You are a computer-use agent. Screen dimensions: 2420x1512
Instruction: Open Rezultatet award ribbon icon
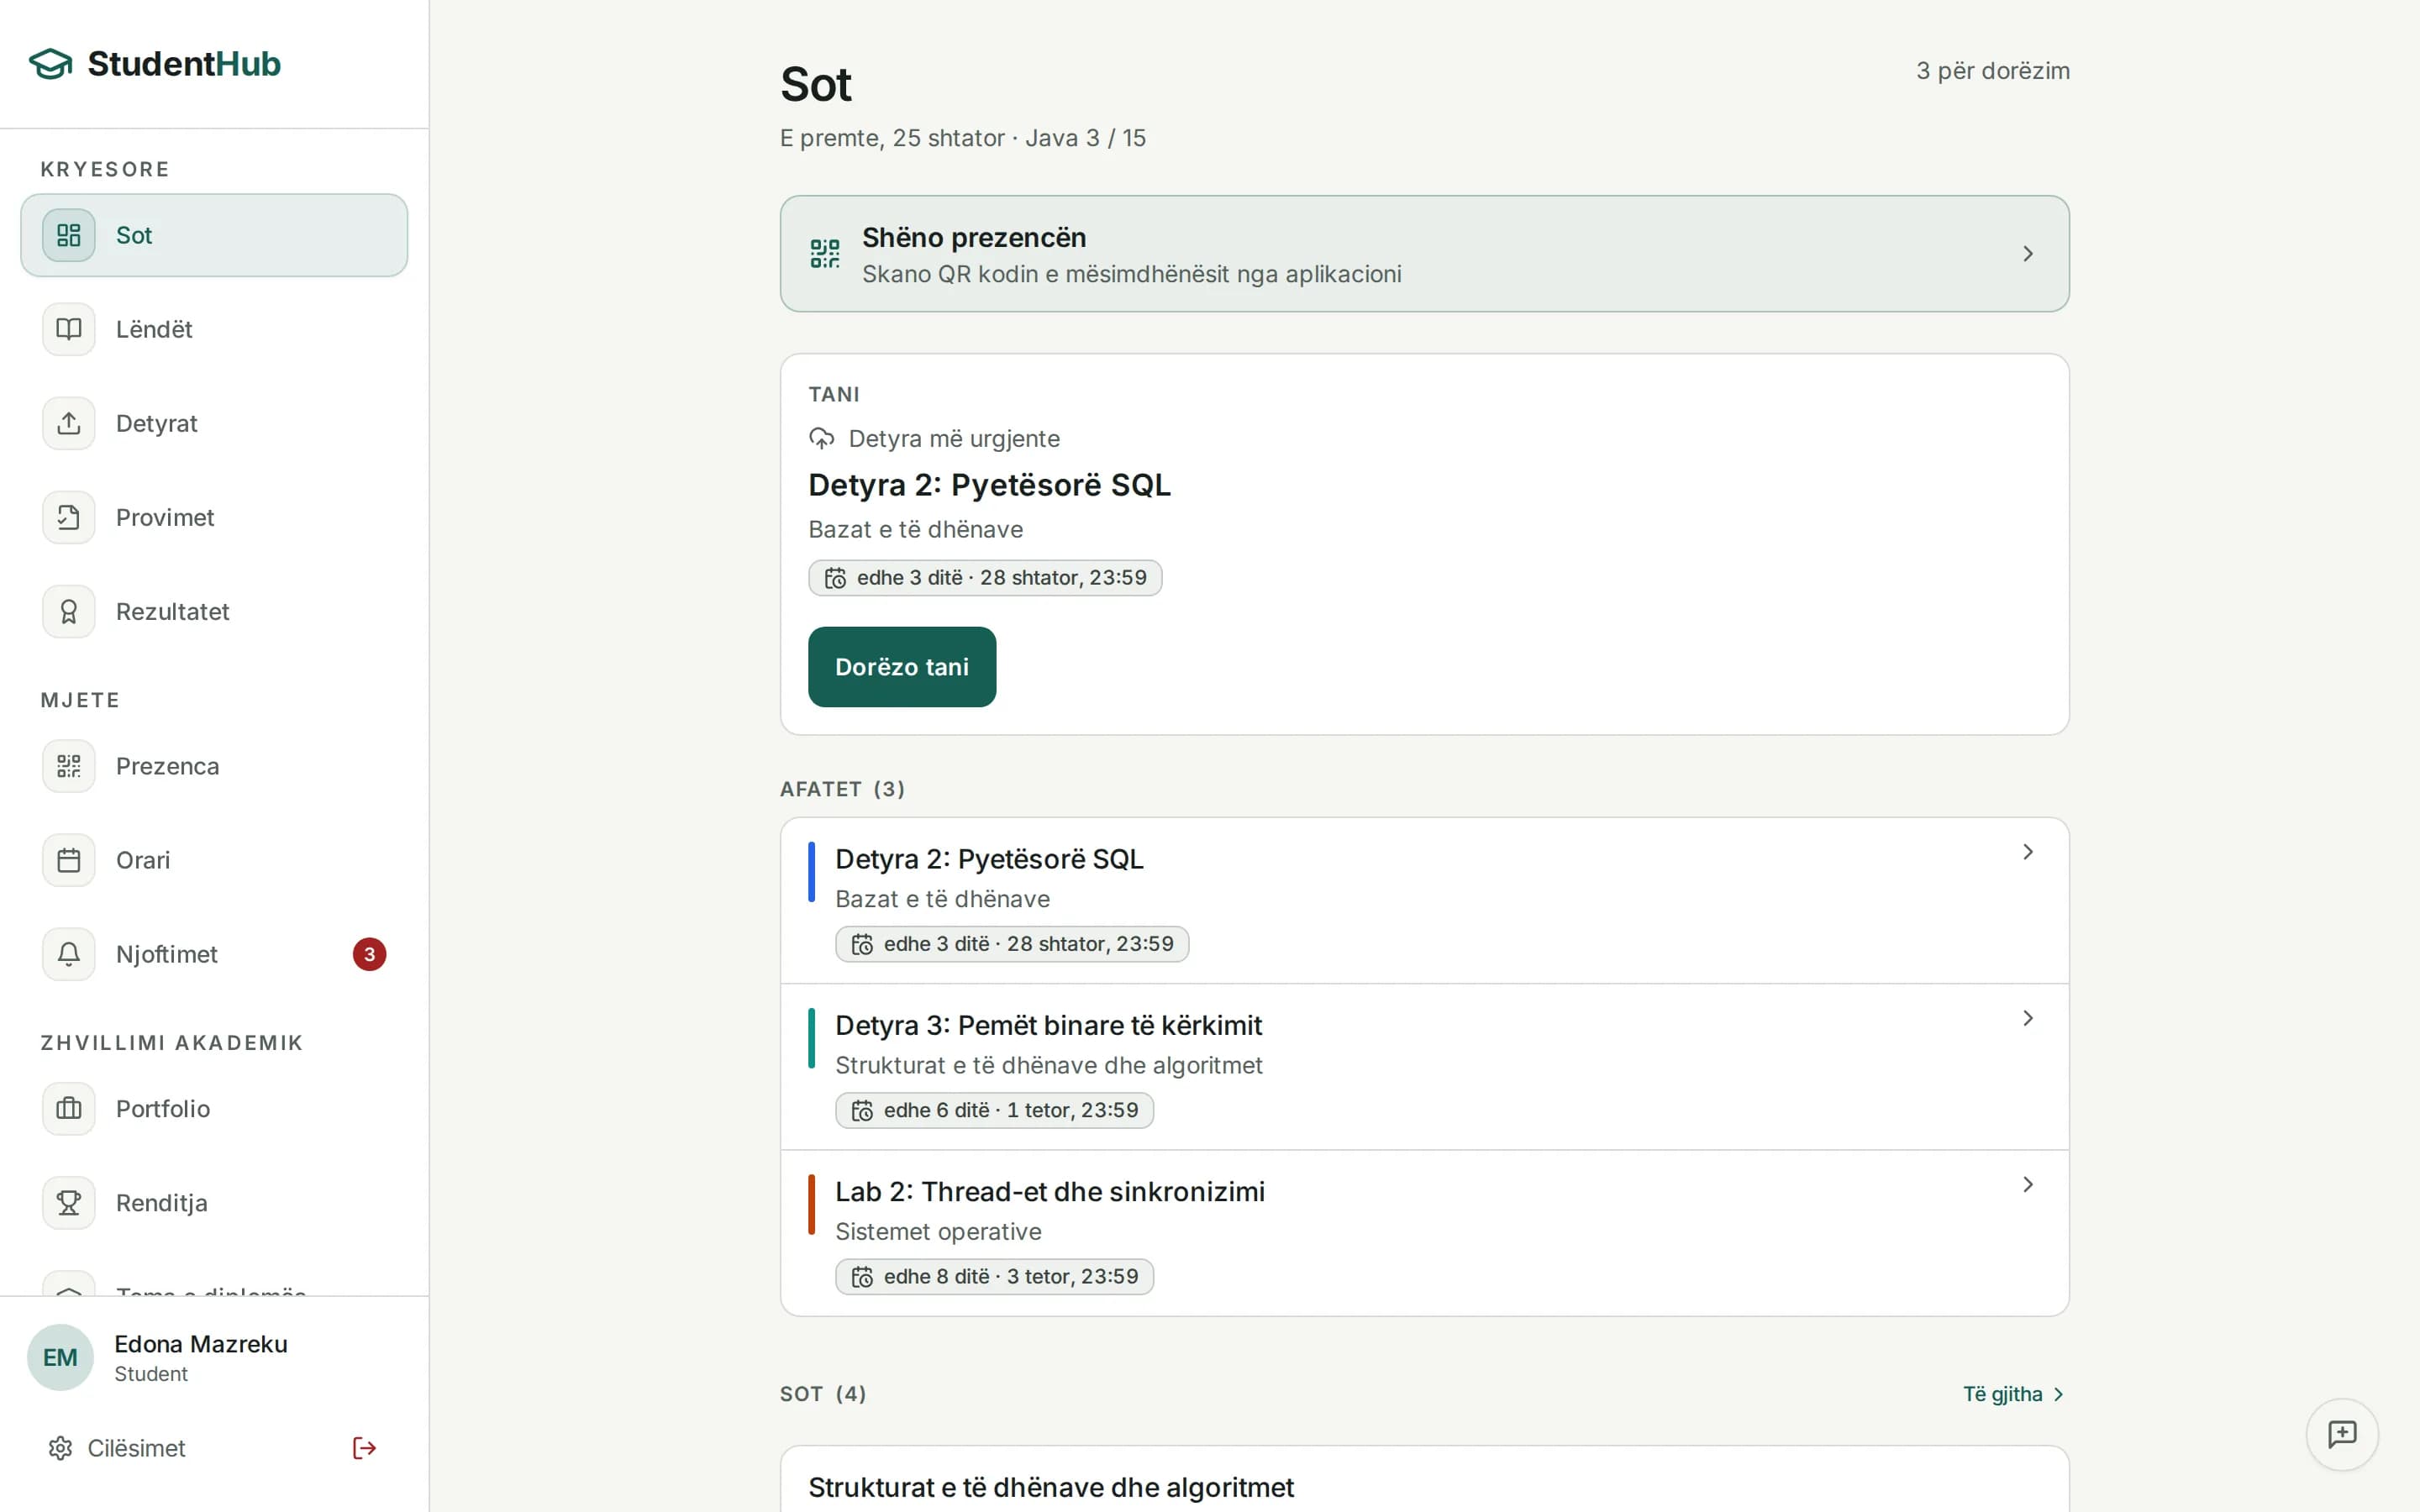pyautogui.click(x=69, y=611)
